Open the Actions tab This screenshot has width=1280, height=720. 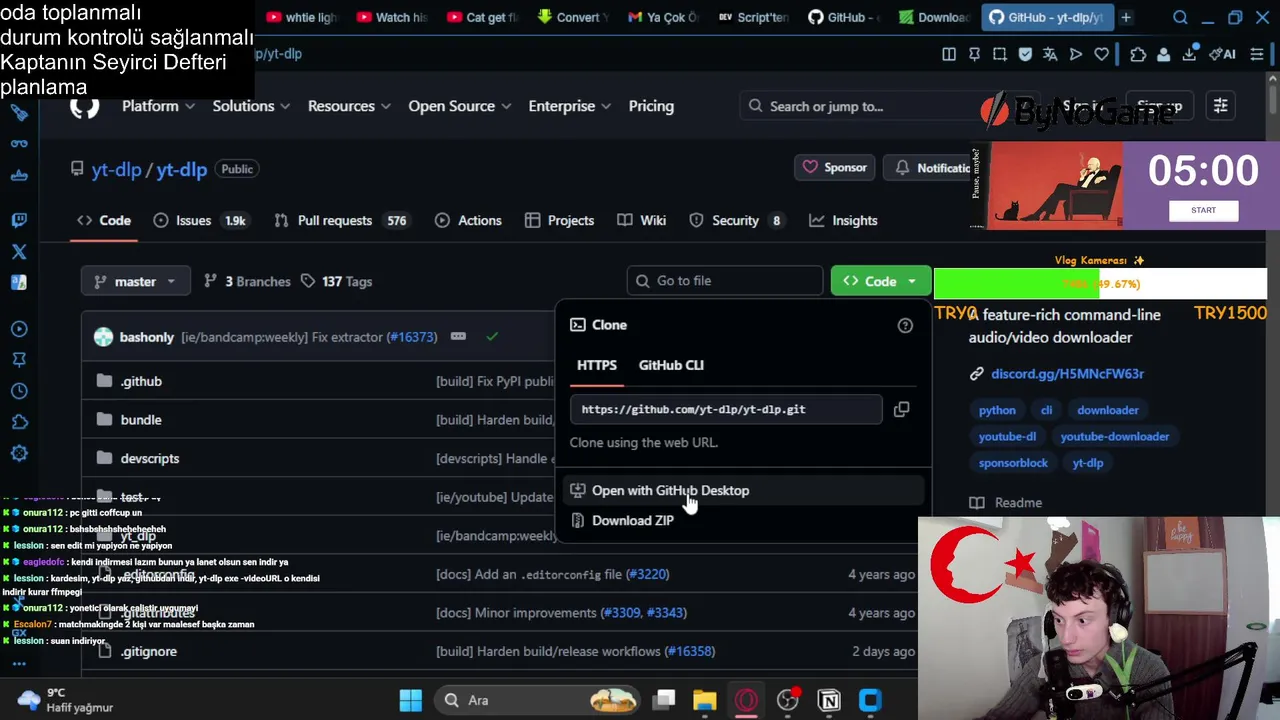(x=469, y=221)
